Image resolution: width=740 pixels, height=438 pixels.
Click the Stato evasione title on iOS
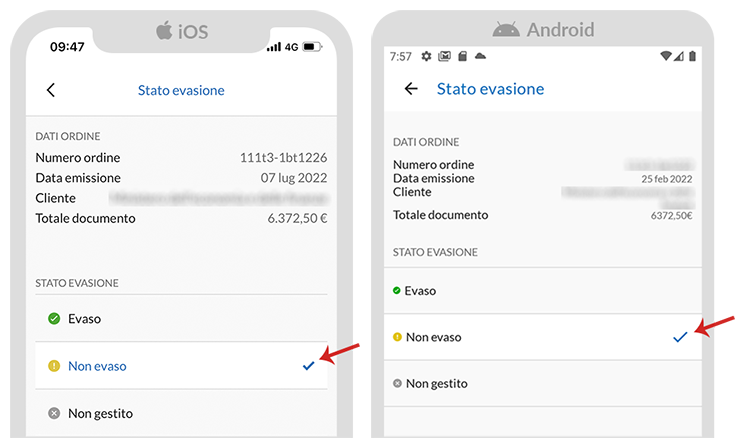point(181,90)
